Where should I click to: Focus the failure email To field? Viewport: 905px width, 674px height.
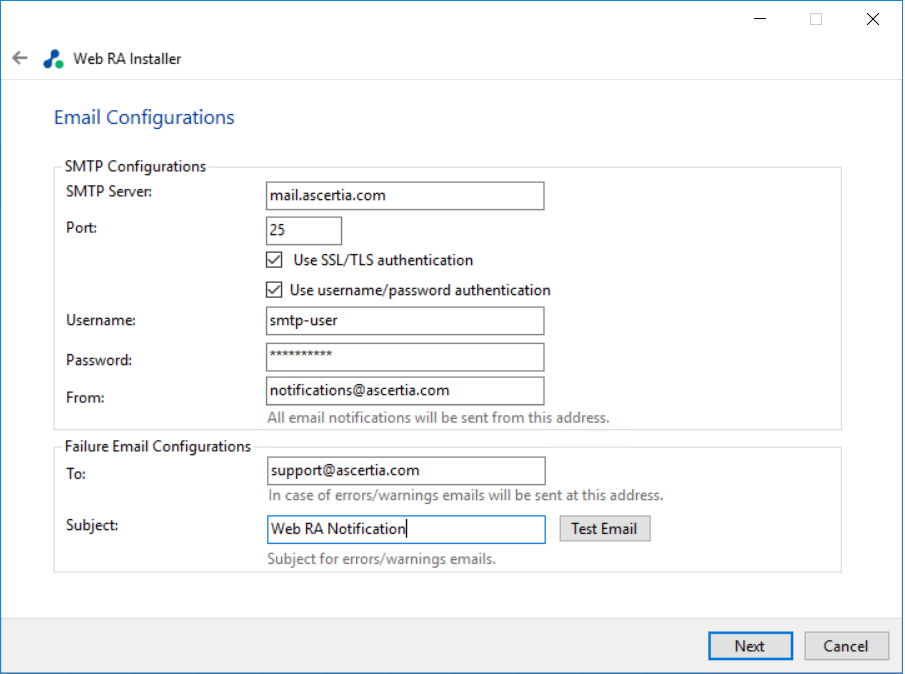pyautogui.click(x=405, y=470)
